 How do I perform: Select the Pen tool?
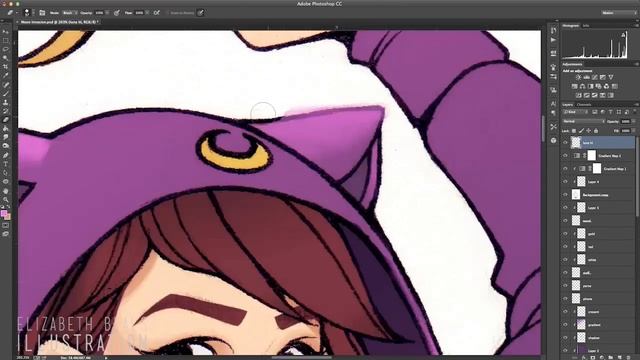coord(6,155)
